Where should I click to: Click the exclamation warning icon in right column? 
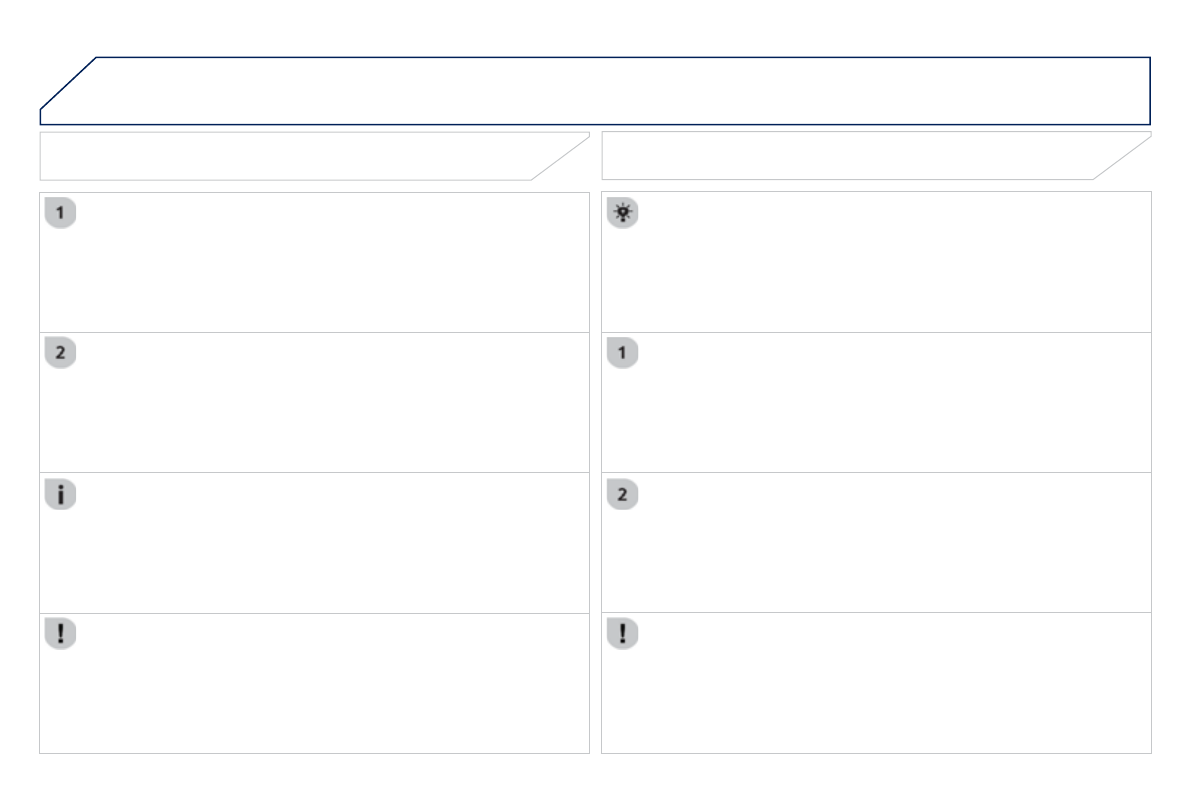(x=623, y=634)
